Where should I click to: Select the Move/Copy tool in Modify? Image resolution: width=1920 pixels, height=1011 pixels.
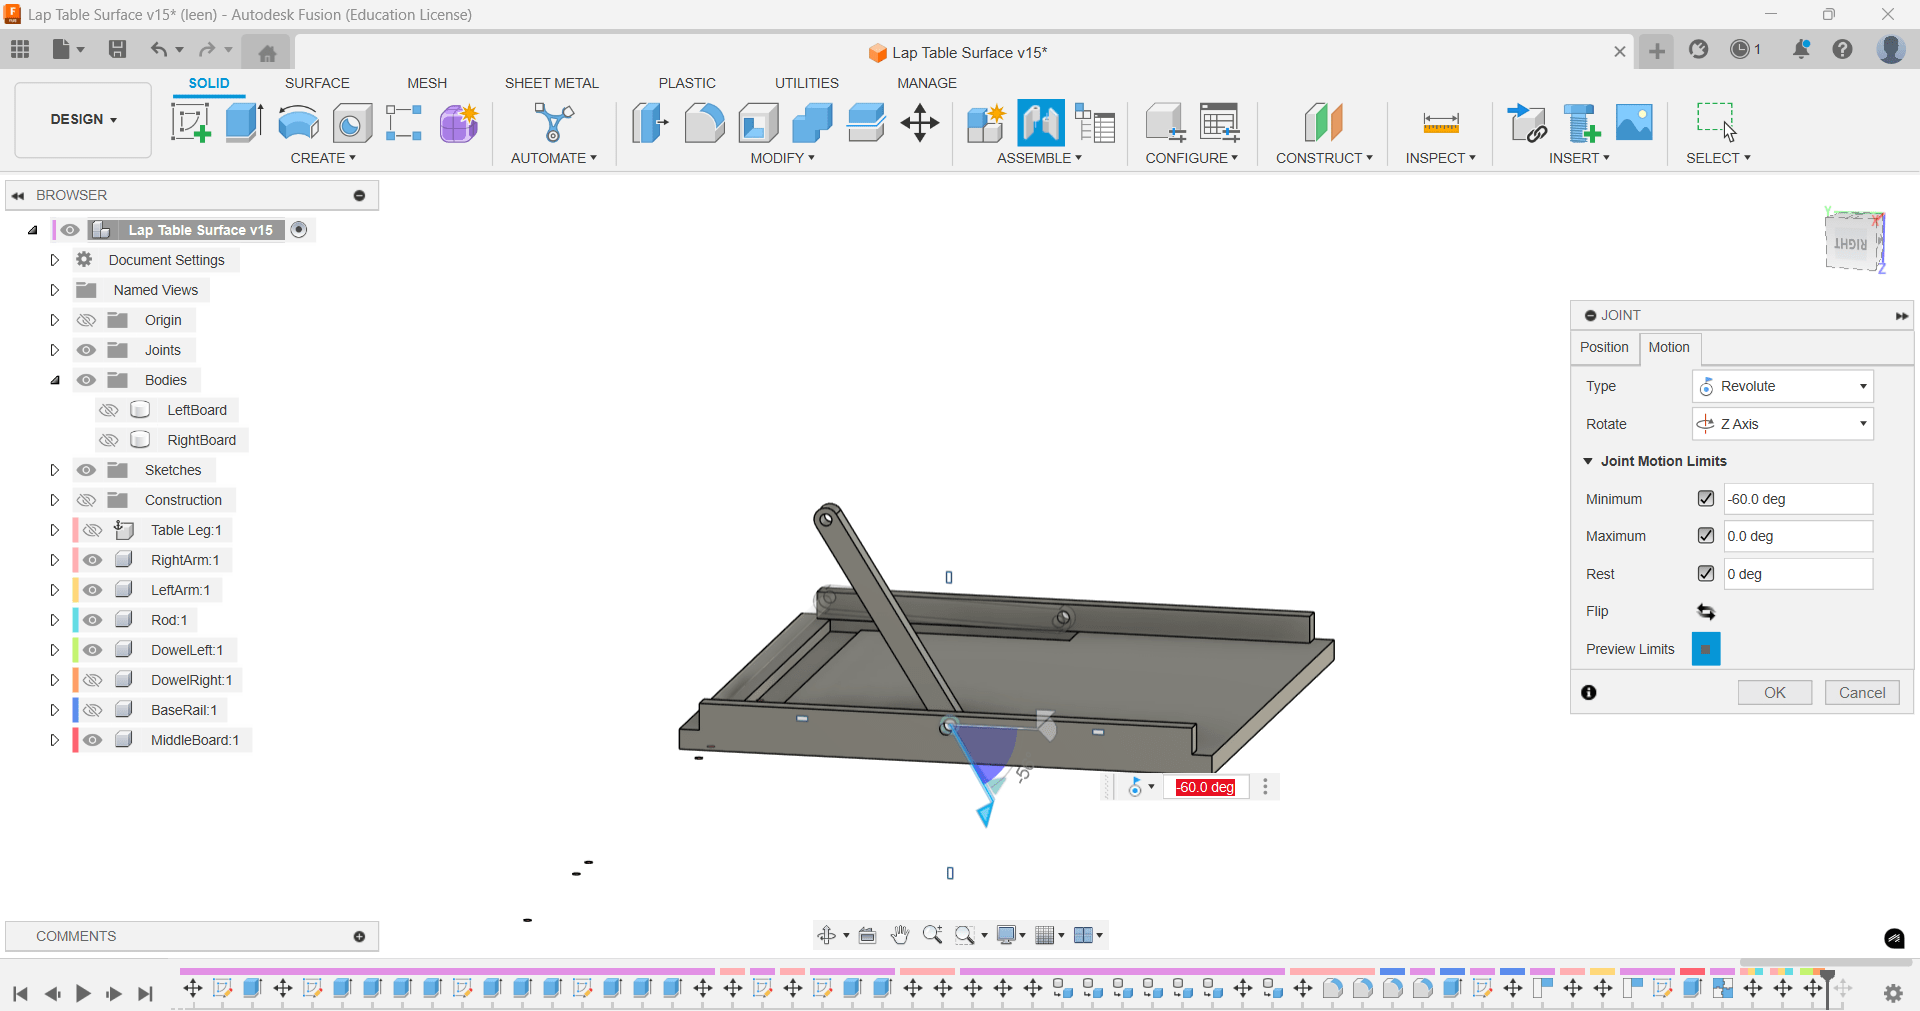click(919, 123)
